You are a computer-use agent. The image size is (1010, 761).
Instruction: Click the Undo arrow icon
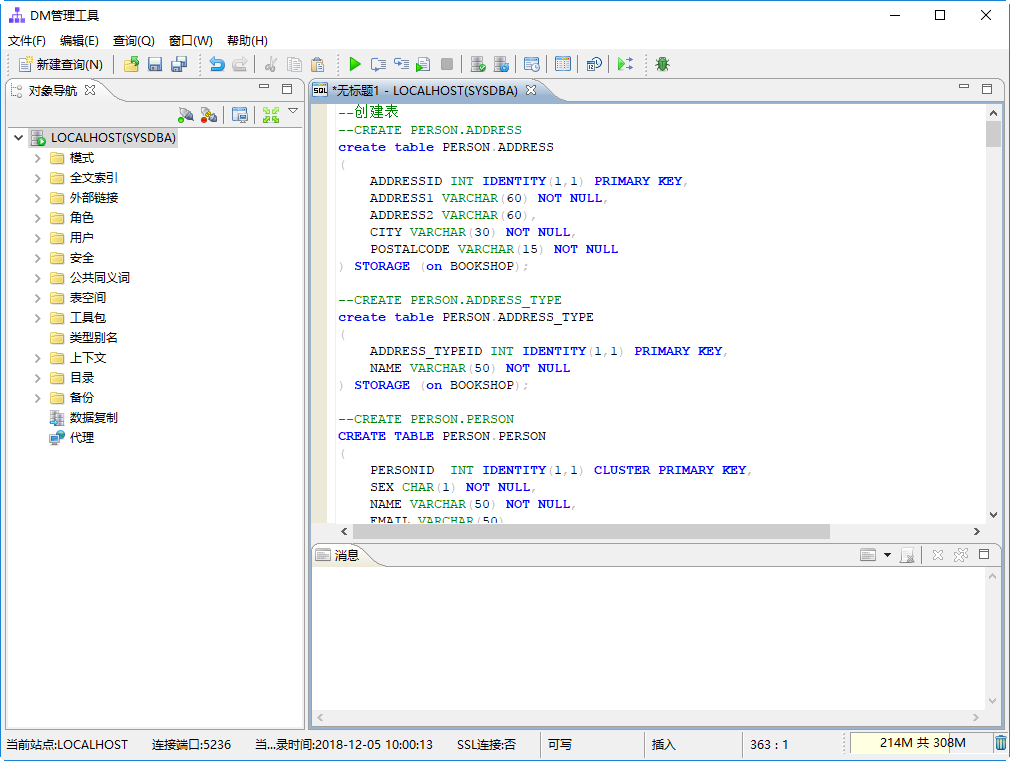217,64
